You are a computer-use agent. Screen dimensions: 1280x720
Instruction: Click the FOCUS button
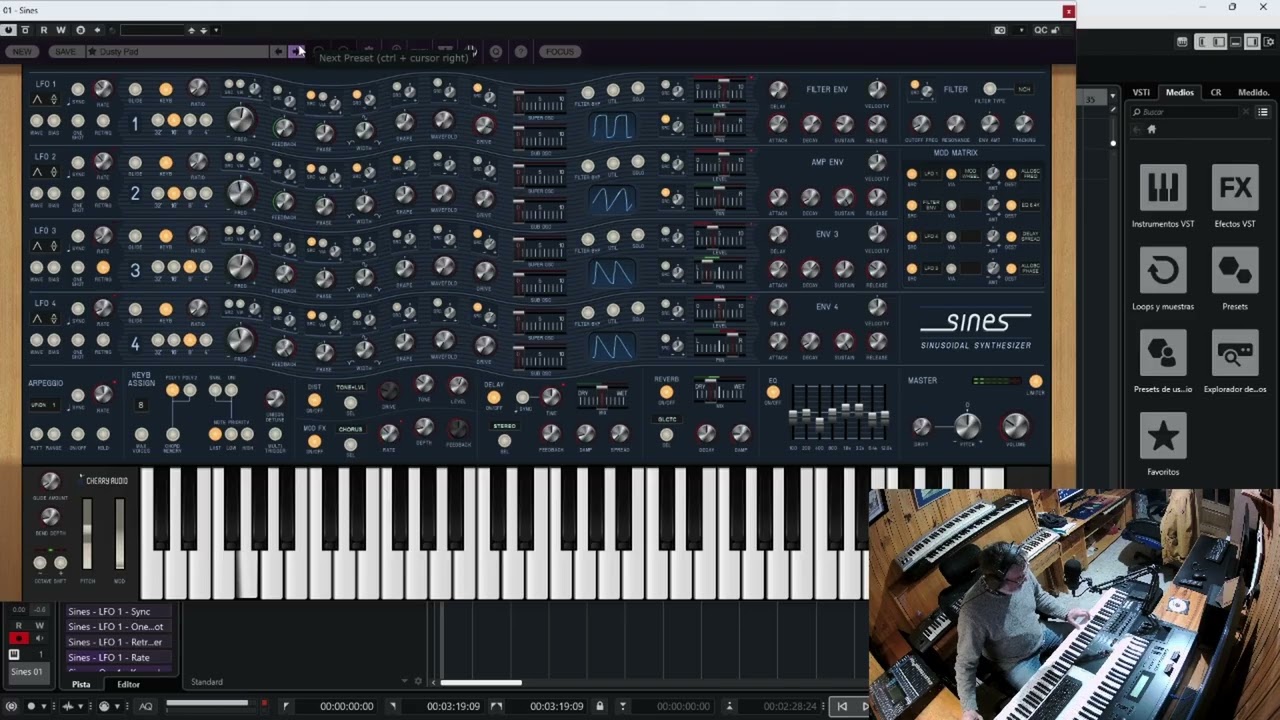(x=559, y=51)
